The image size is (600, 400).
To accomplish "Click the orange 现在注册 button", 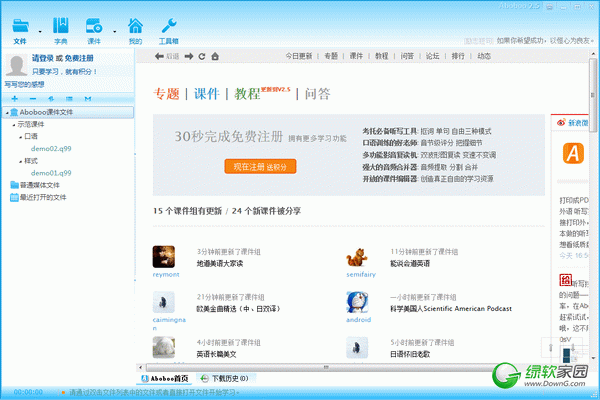I will pyautogui.click(x=260, y=167).
